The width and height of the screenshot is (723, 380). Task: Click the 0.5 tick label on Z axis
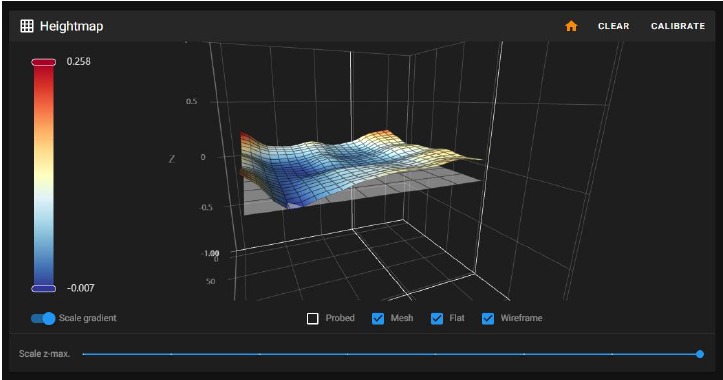coord(191,101)
